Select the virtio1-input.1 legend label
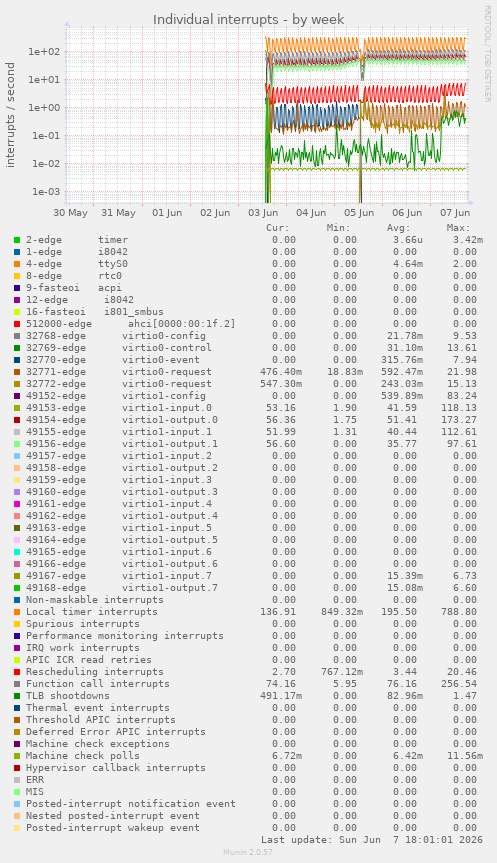The image size is (497, 863). point(119,432)
